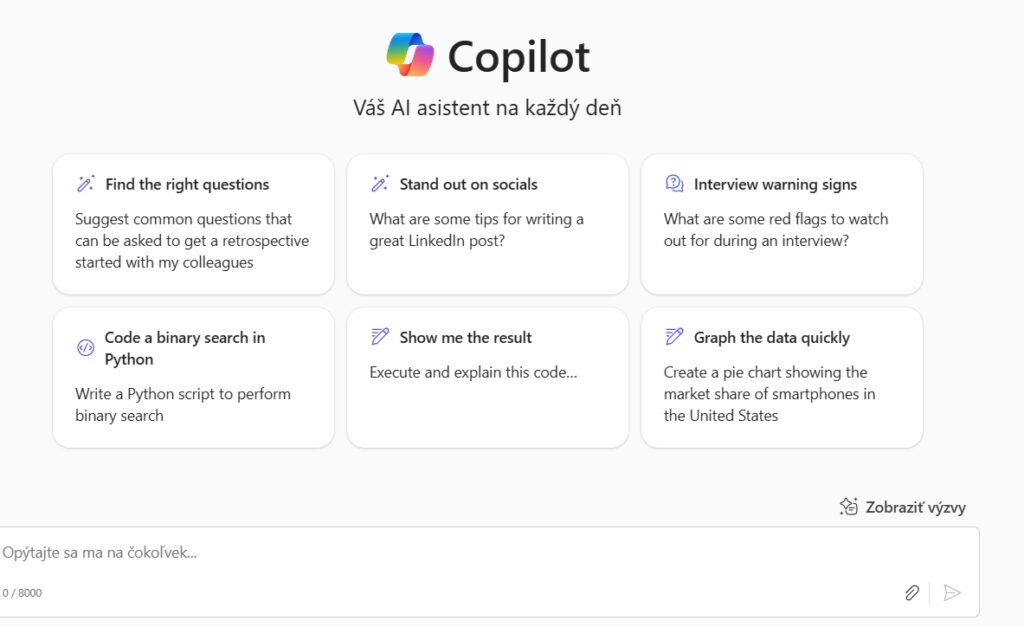Choose the Show me the result card

click(487, 378)
